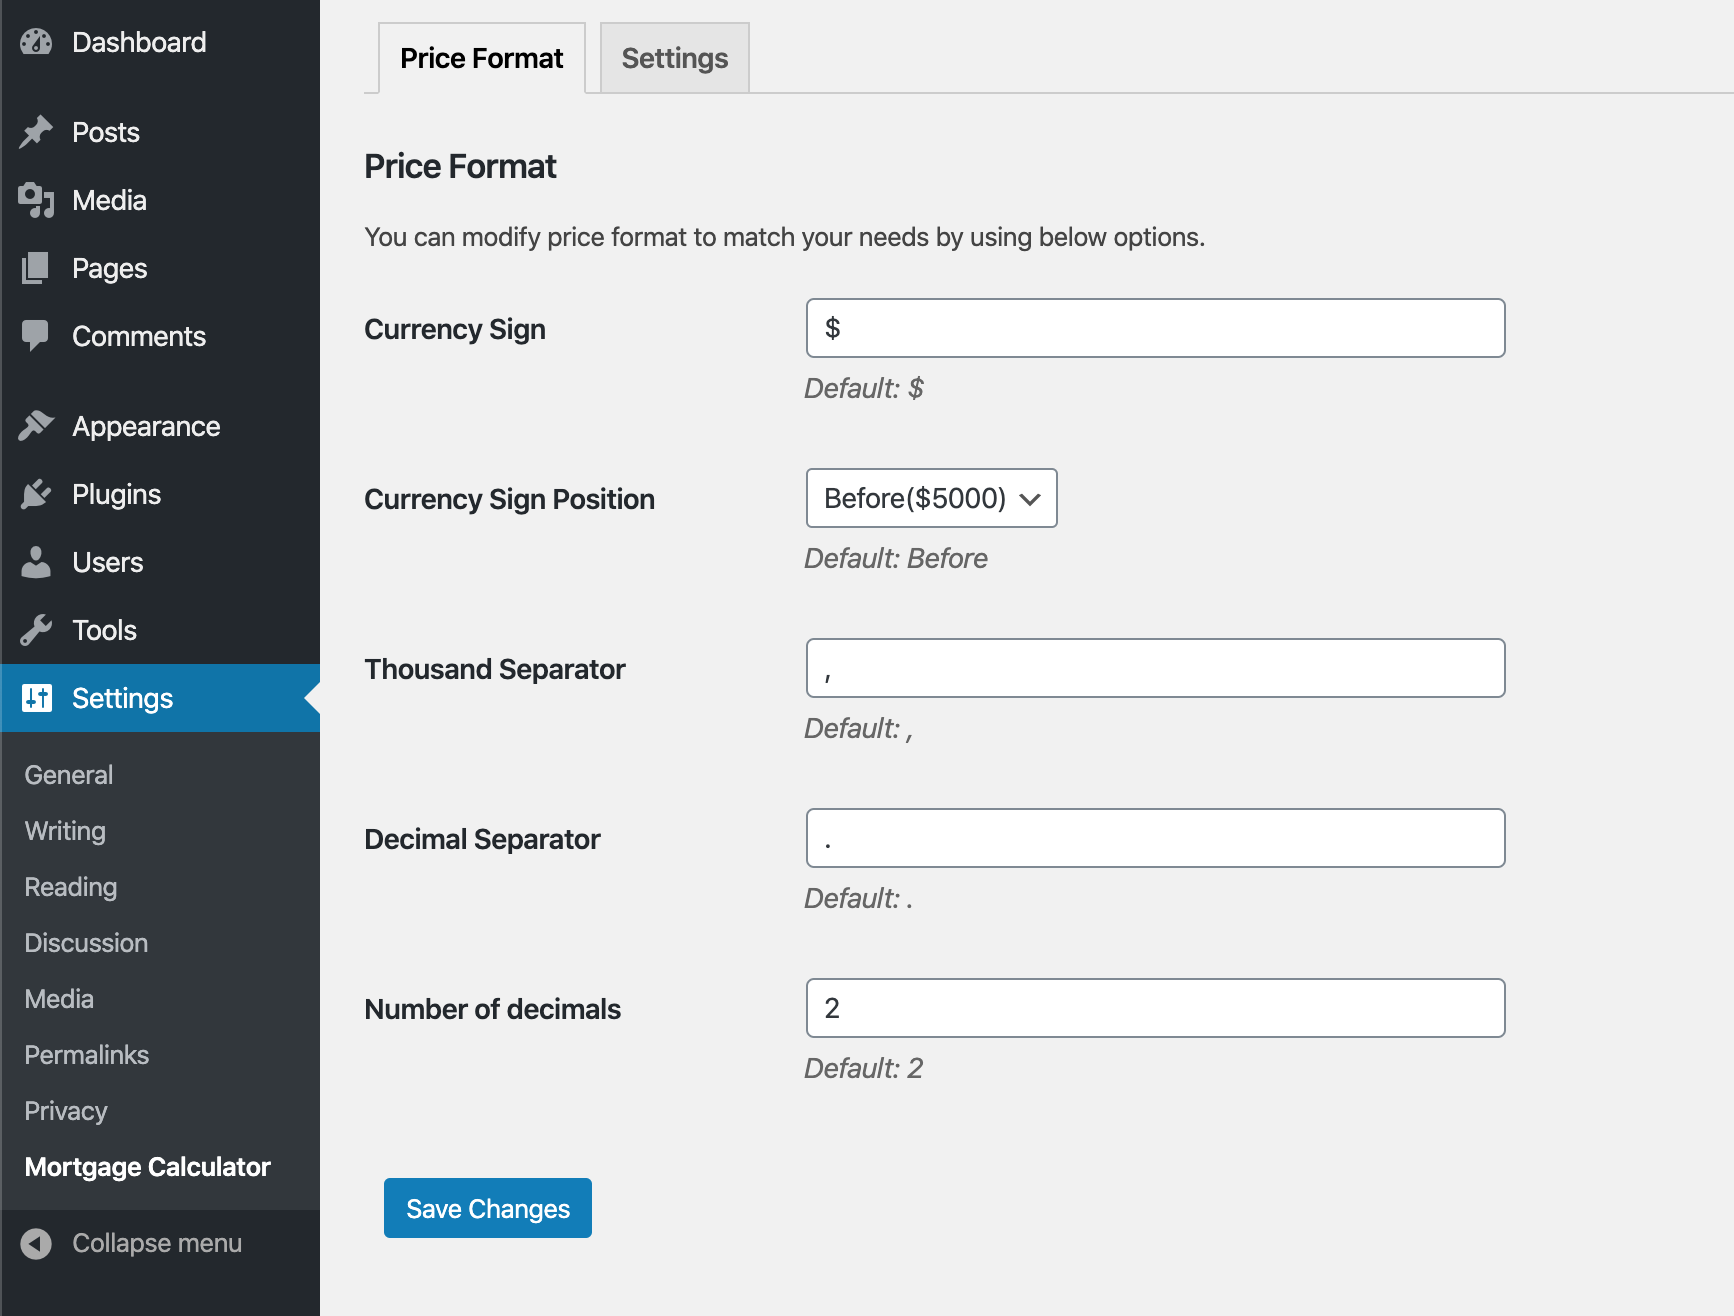Open the Tools menu label
The width and height of the screenshot is (1734, 1316).
coord(105,630)
